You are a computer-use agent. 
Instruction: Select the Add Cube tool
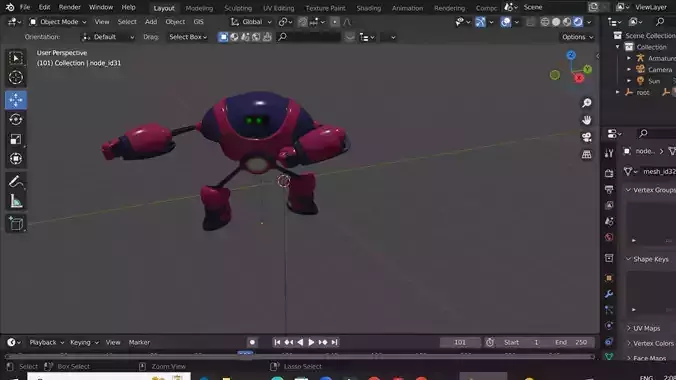[x=16, y=223]
